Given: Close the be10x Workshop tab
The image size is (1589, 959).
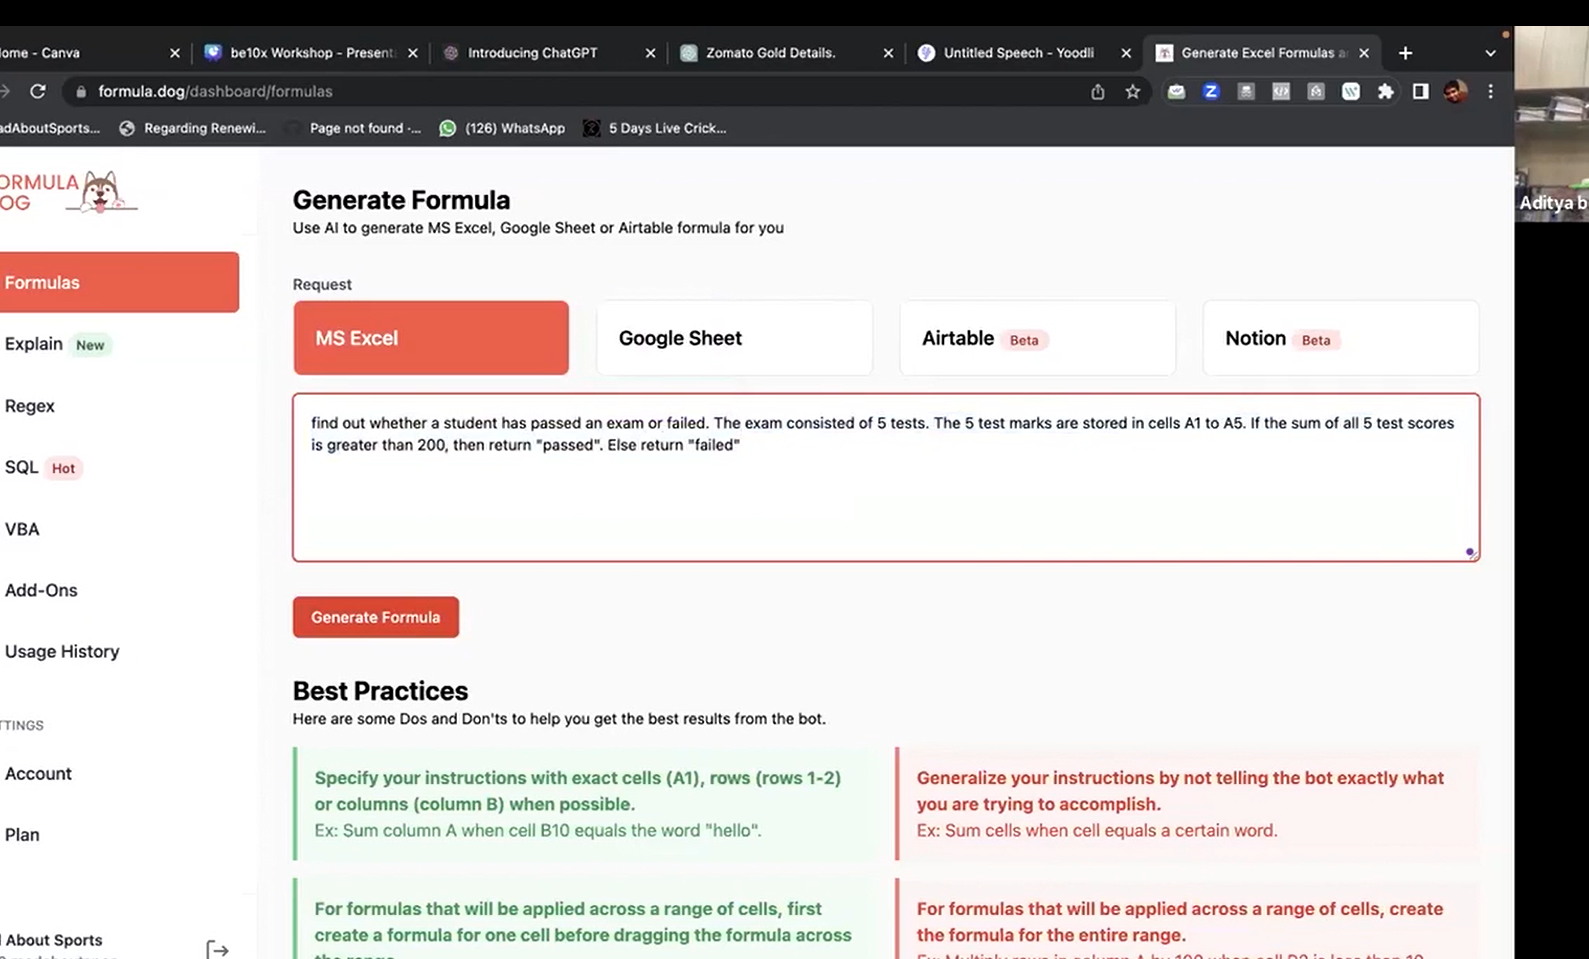Looking at the screenshot, I should click(413, 53).
